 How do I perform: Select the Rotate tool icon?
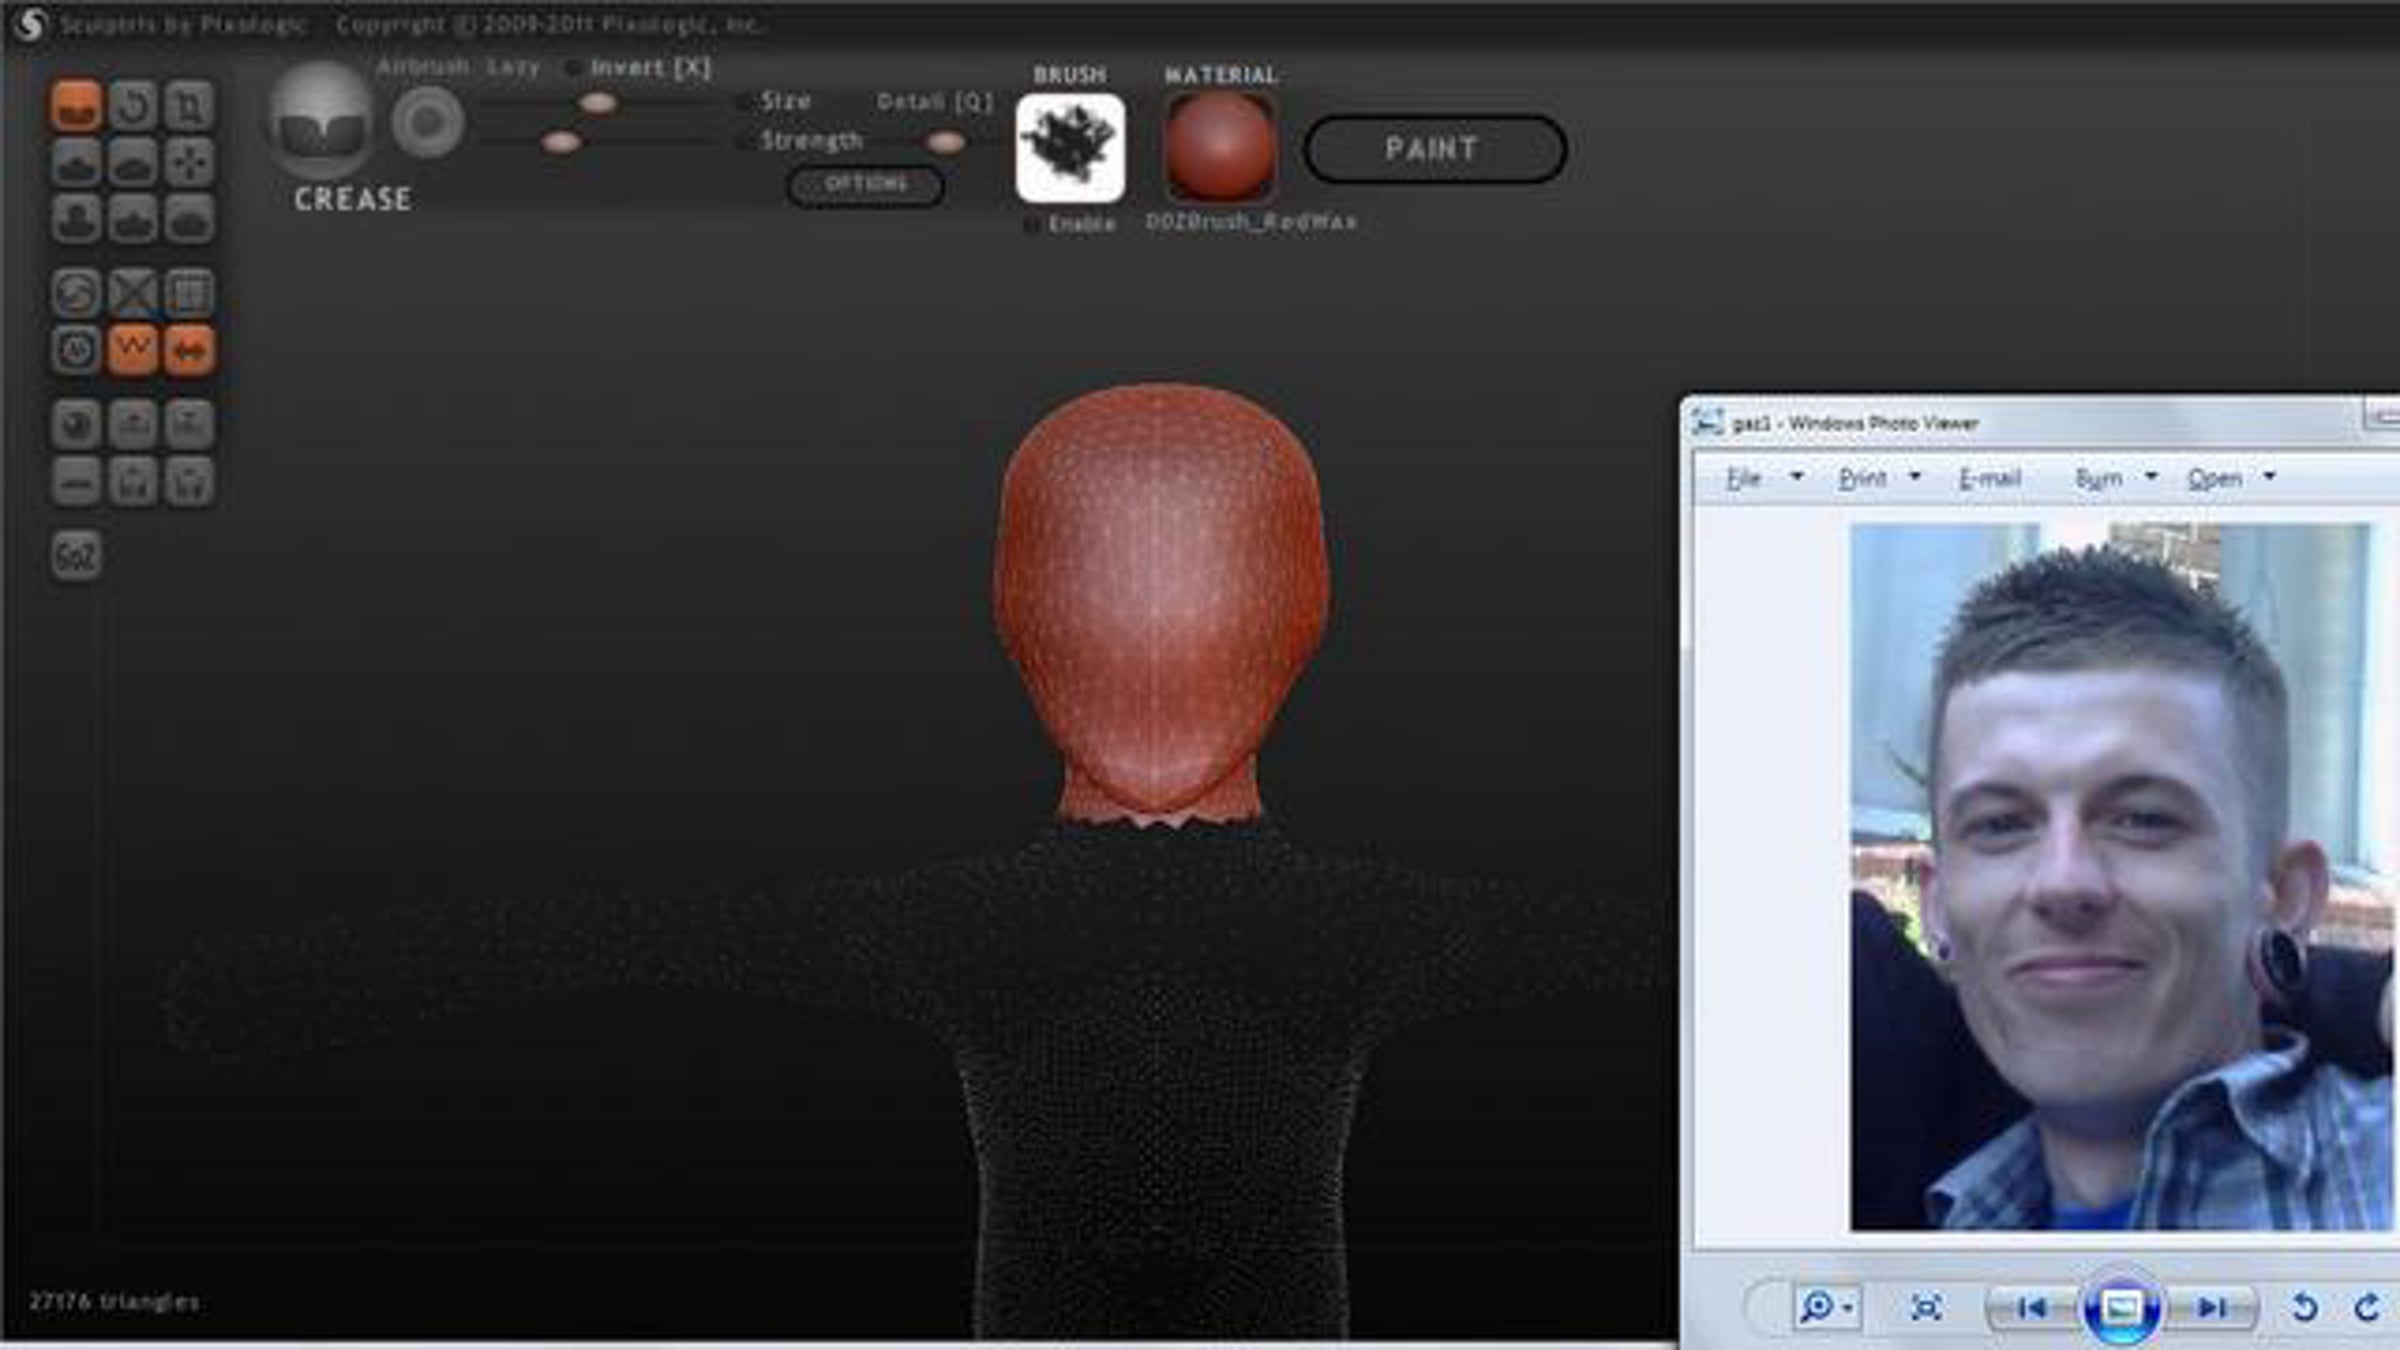click(x=133, y=106)
